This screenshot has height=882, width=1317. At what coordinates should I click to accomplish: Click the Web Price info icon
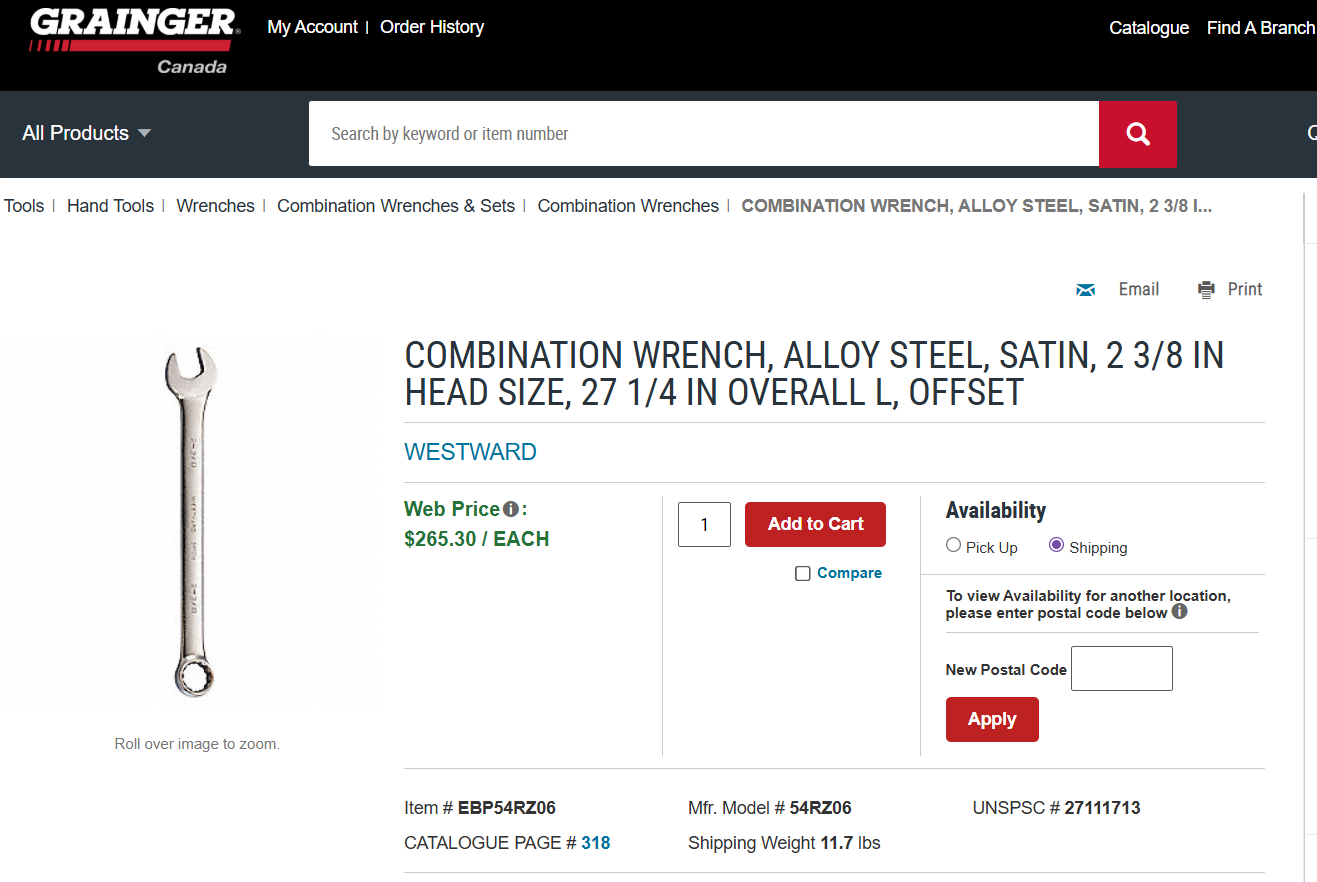tap(510, 509)
